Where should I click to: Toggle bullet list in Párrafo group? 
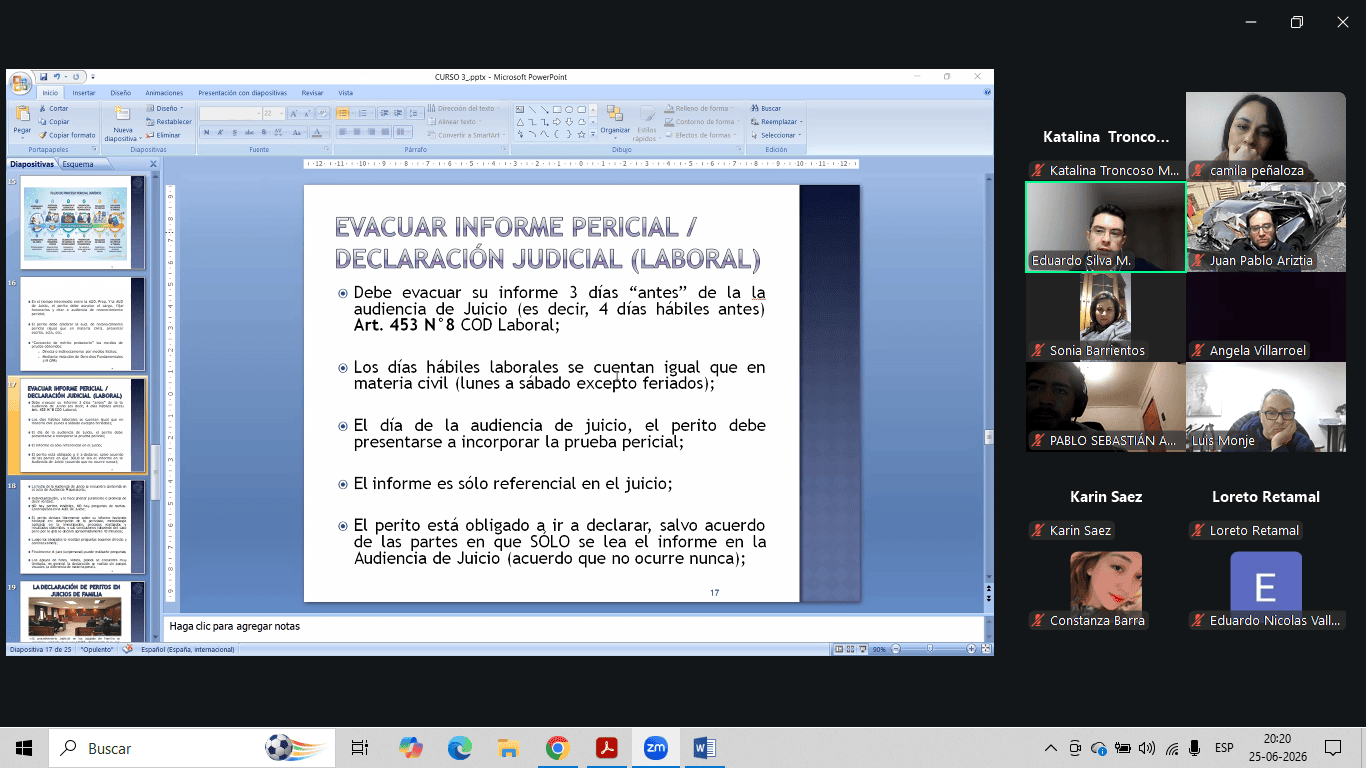[x=343, y=114]
